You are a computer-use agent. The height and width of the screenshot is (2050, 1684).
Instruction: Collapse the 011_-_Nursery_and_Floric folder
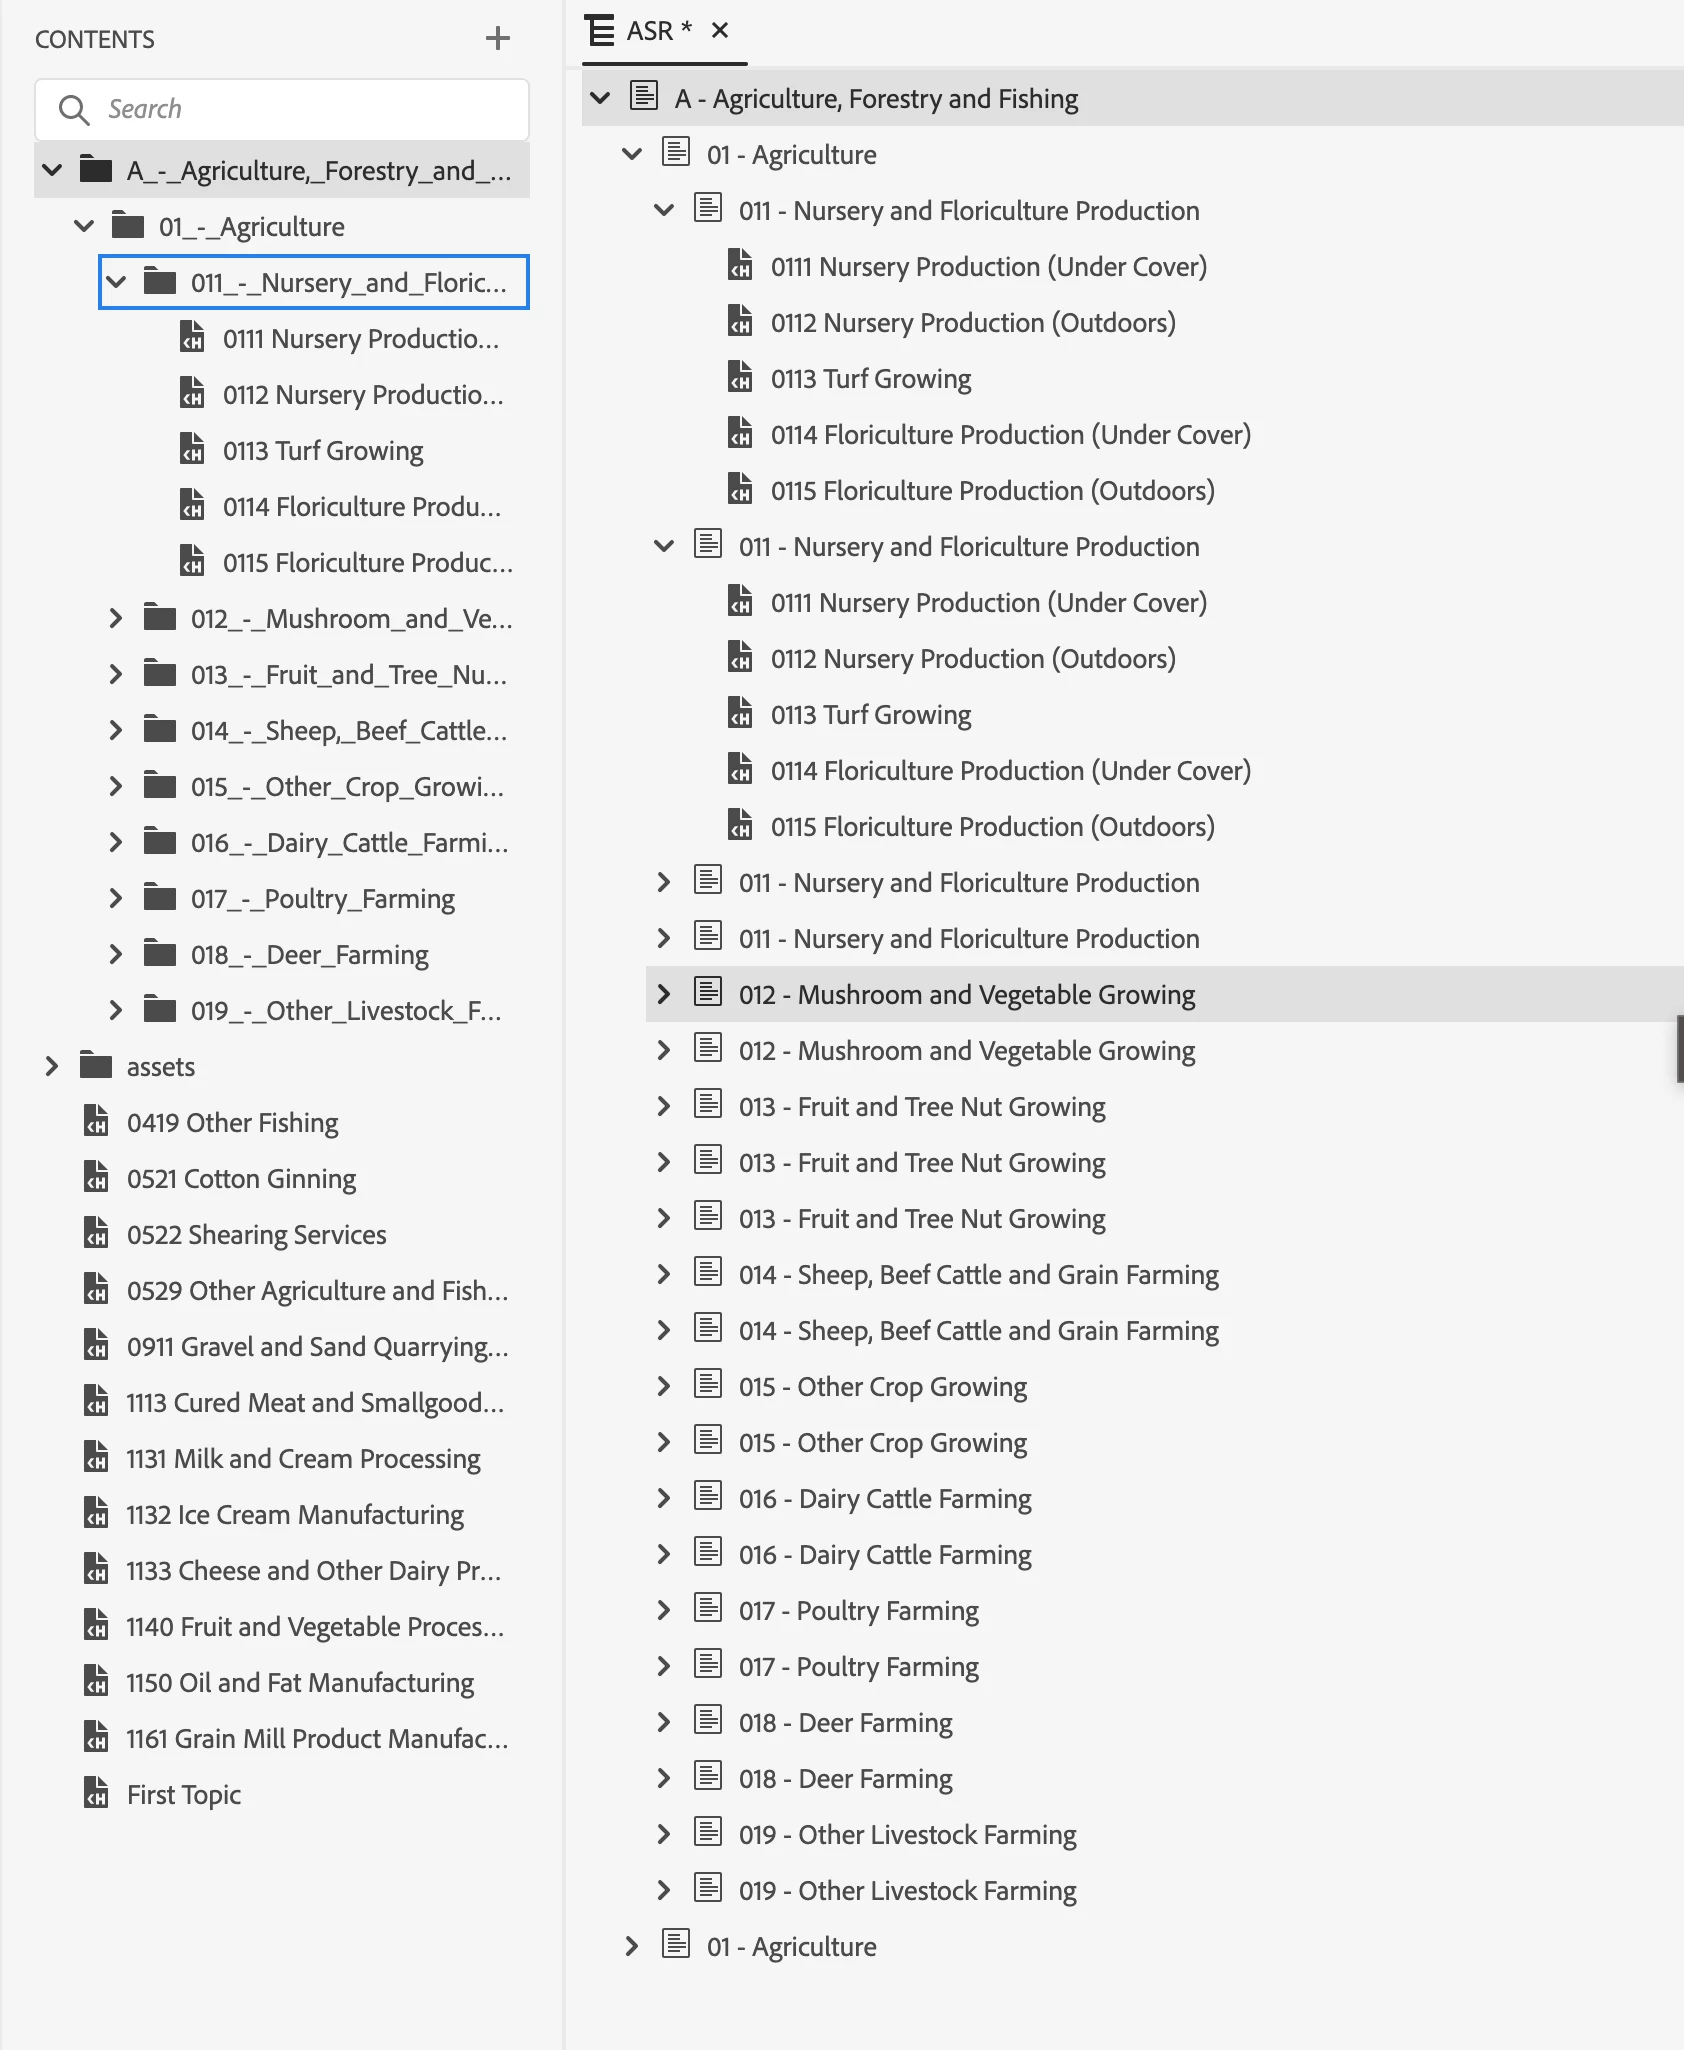click(116, 282)
